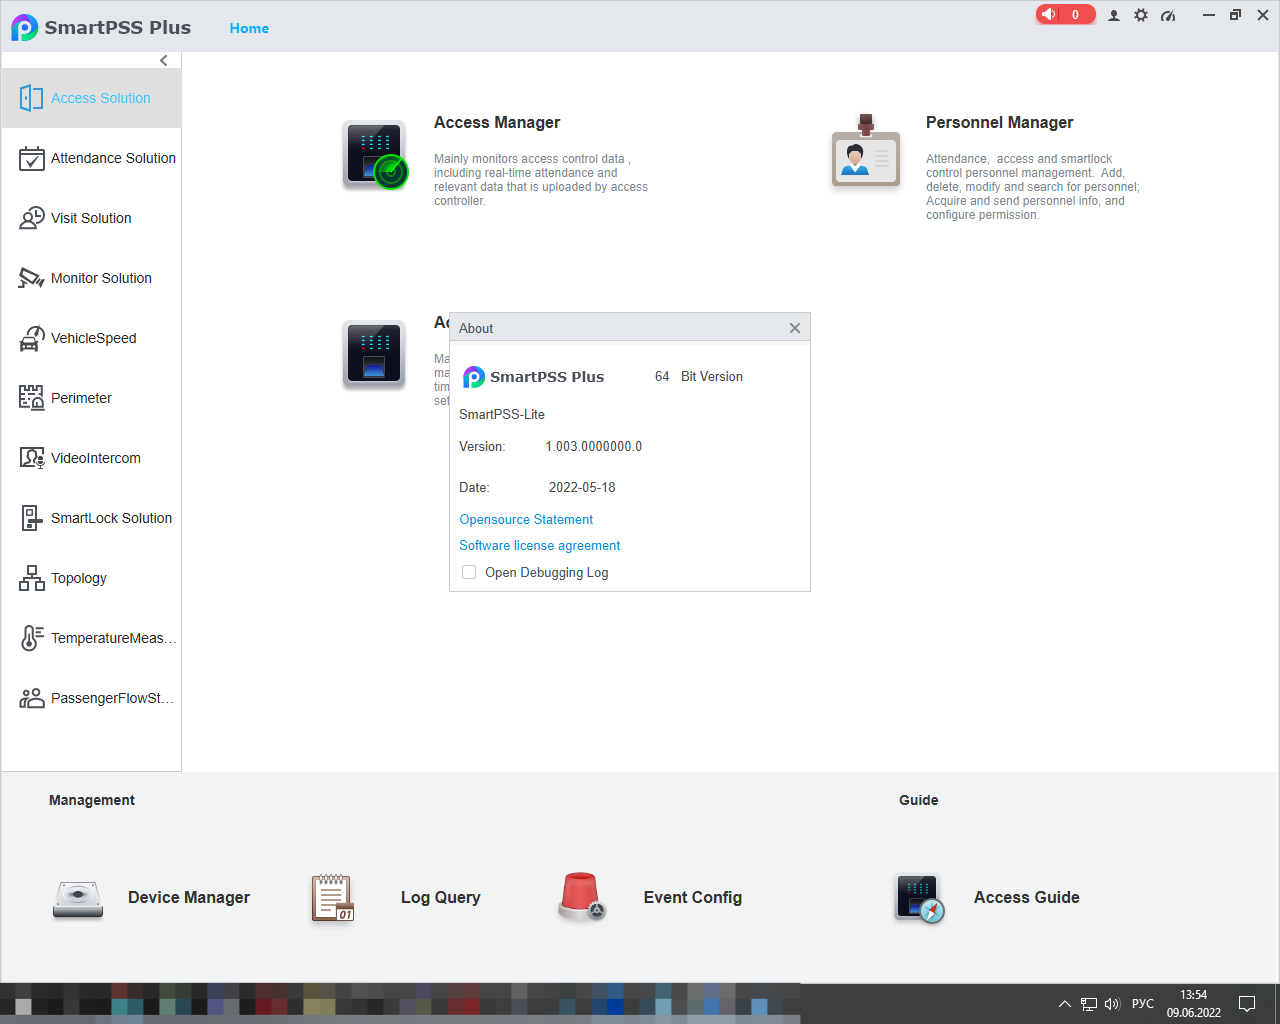
Task: Open the Visit Solution icon
Action: pos(31,218)
